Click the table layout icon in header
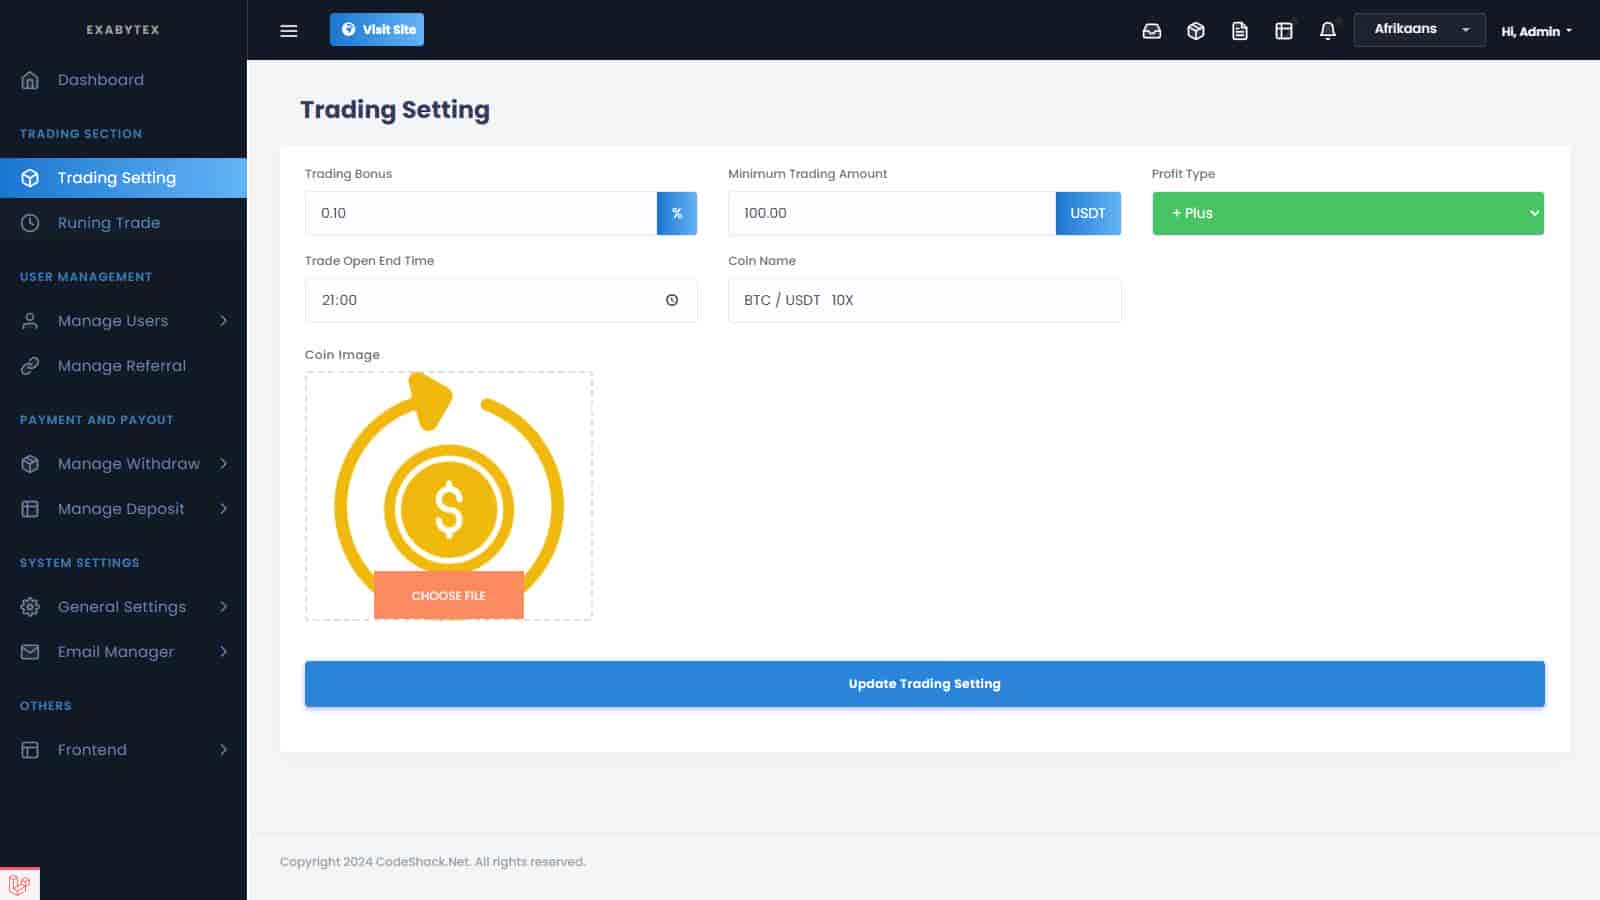This screenshot has width=1600, height=900. pyautogui.click(x=1283, y=31)
